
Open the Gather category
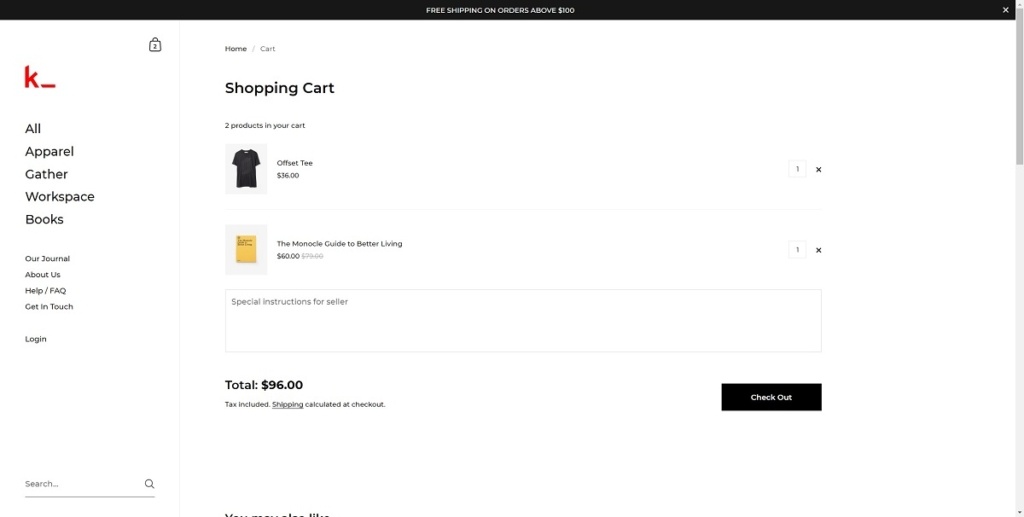(x=46, y=174)
